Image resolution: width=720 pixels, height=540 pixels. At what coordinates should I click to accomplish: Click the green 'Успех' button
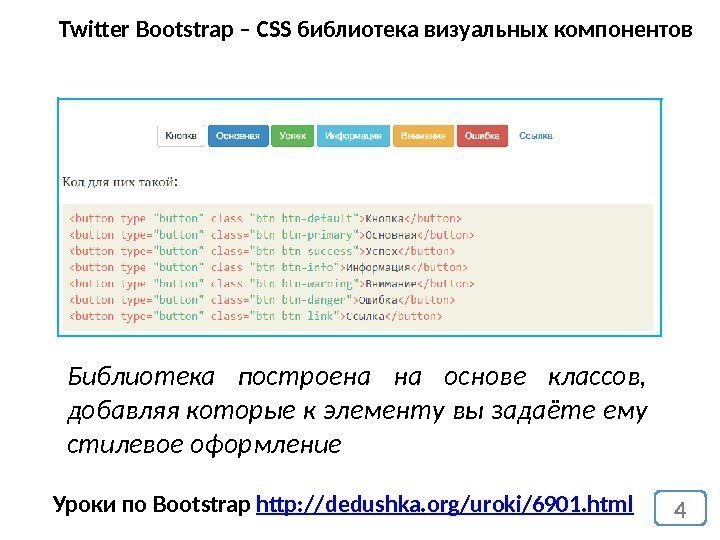[292, 136]
